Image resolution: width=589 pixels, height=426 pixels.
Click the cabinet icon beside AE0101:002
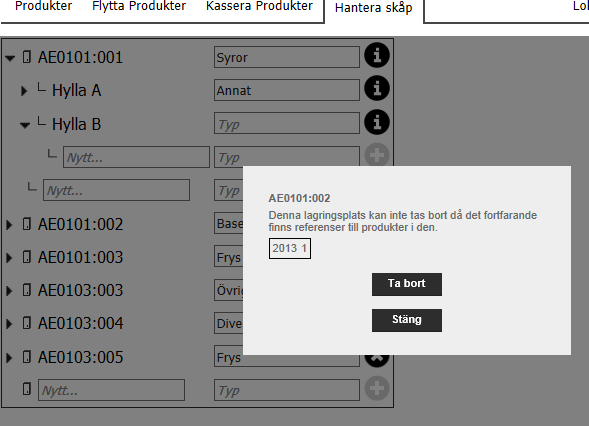point(27,224)
